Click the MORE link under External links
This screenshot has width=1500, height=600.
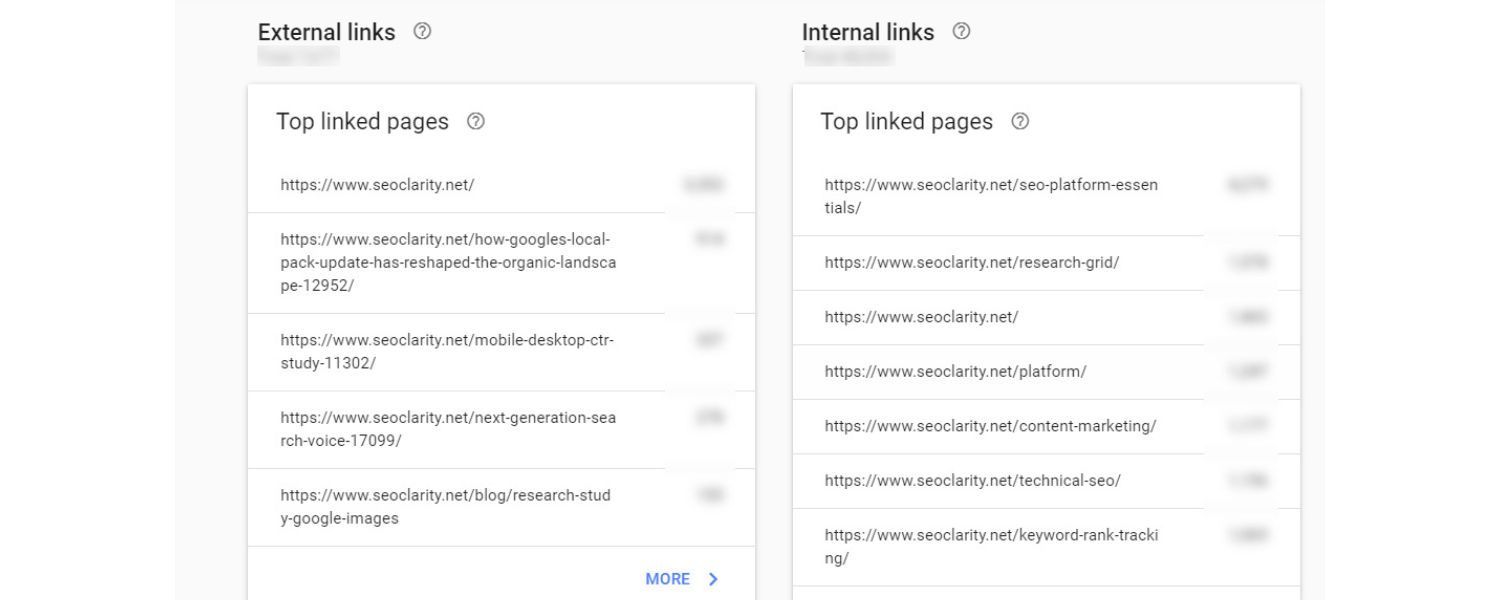[668, 578]
